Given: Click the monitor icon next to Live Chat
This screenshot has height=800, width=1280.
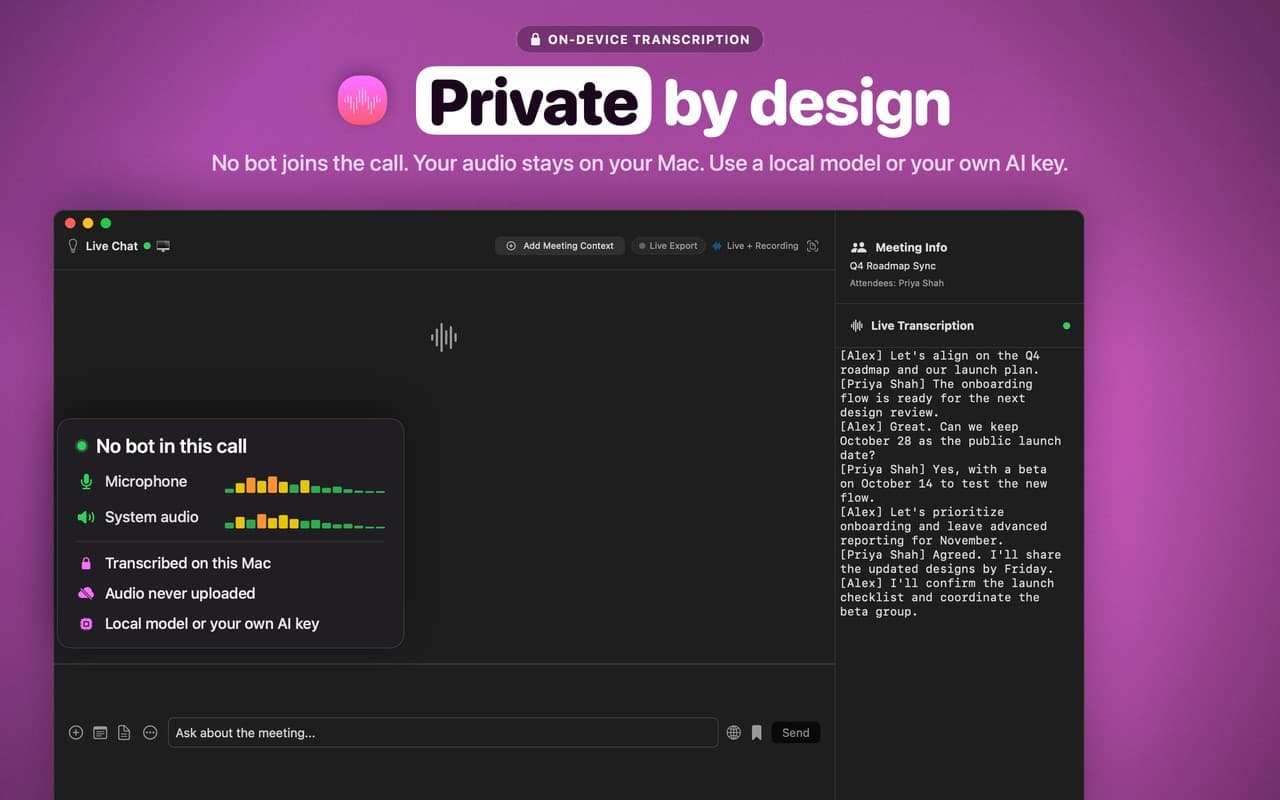Looking at the screenshot, I should coord(163,246).
